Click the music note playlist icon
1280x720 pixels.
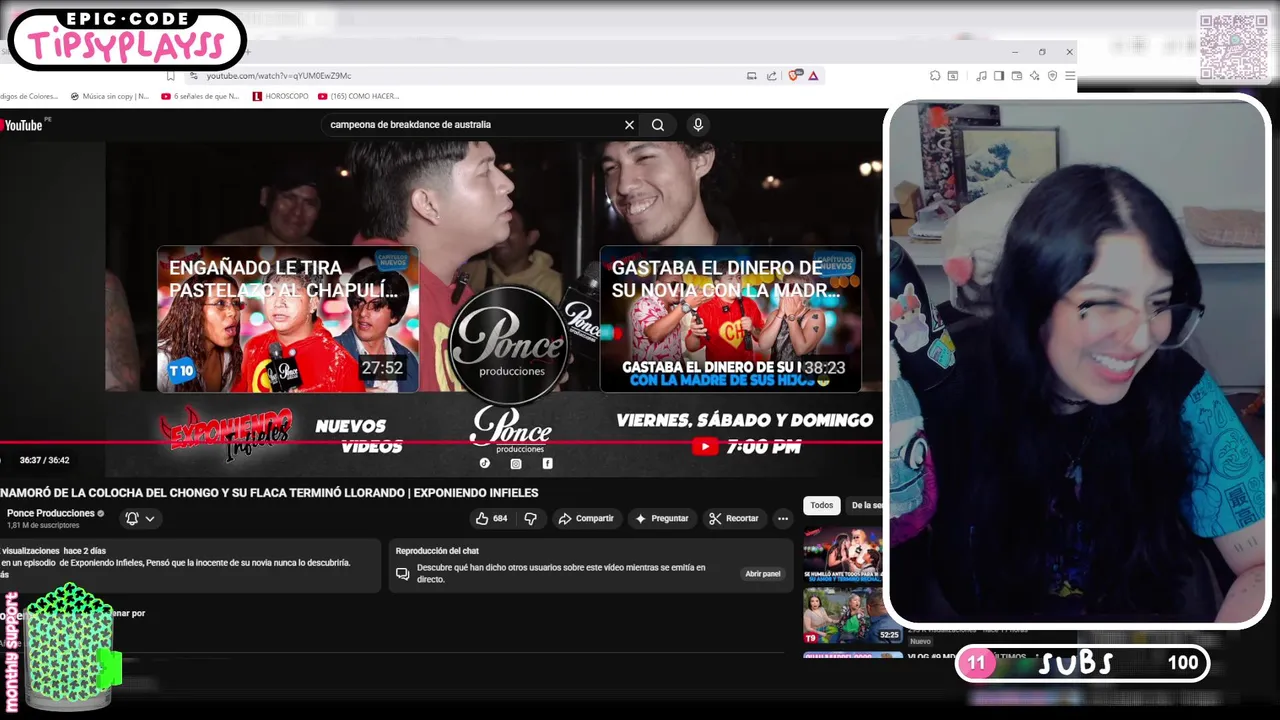[x=981, y=76]
